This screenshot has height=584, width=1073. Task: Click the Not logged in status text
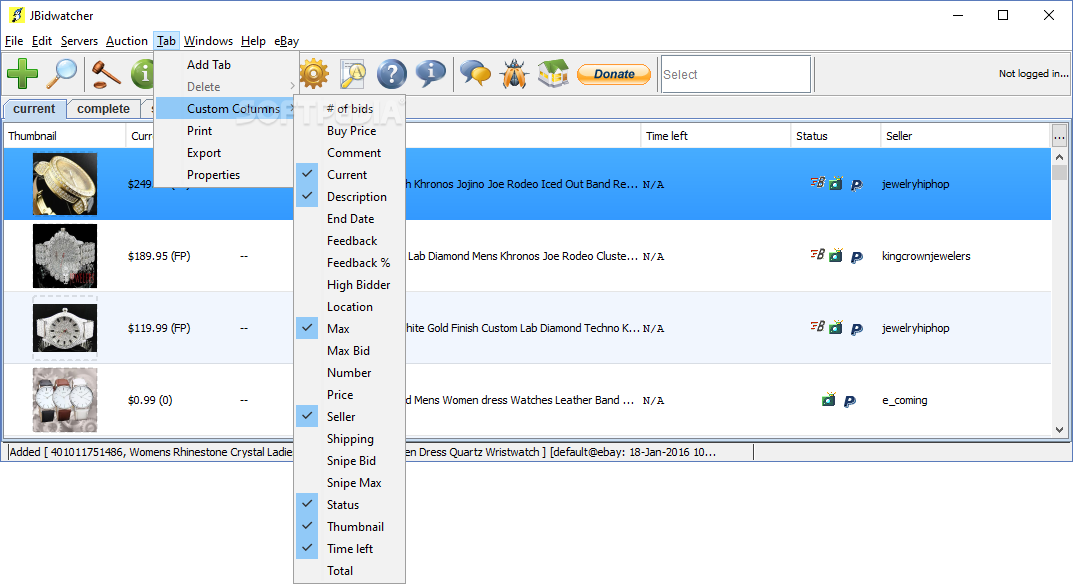(x=1033, y=73)
